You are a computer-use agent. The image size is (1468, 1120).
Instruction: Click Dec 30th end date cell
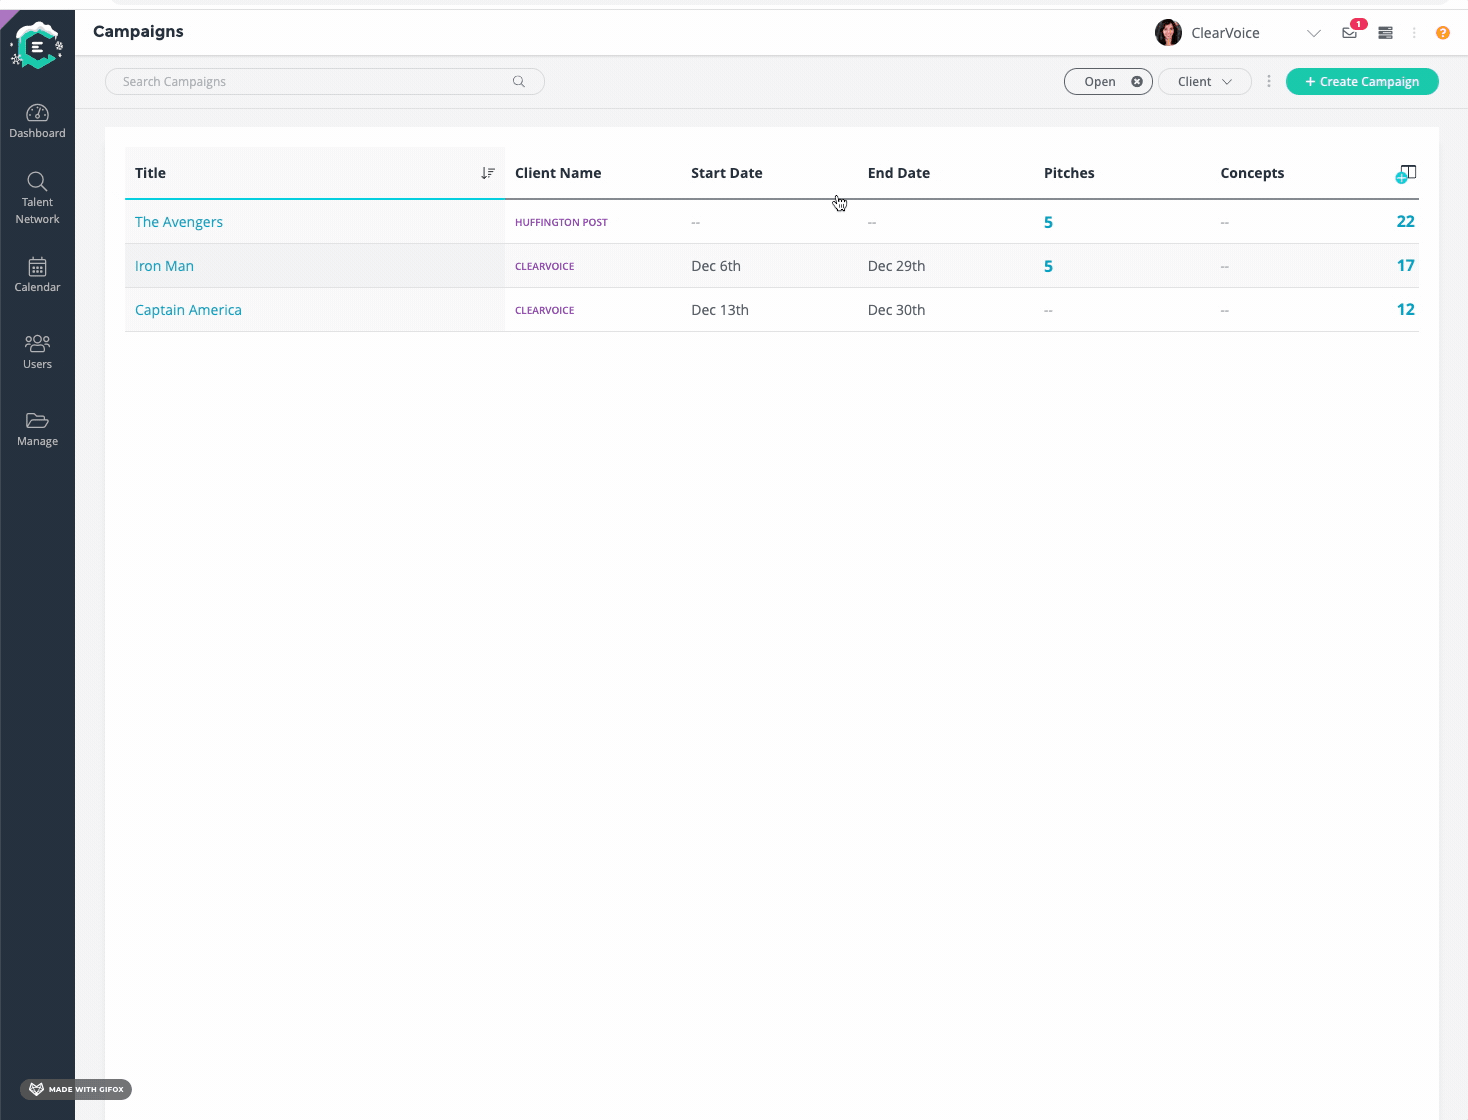tap(897, 310)
